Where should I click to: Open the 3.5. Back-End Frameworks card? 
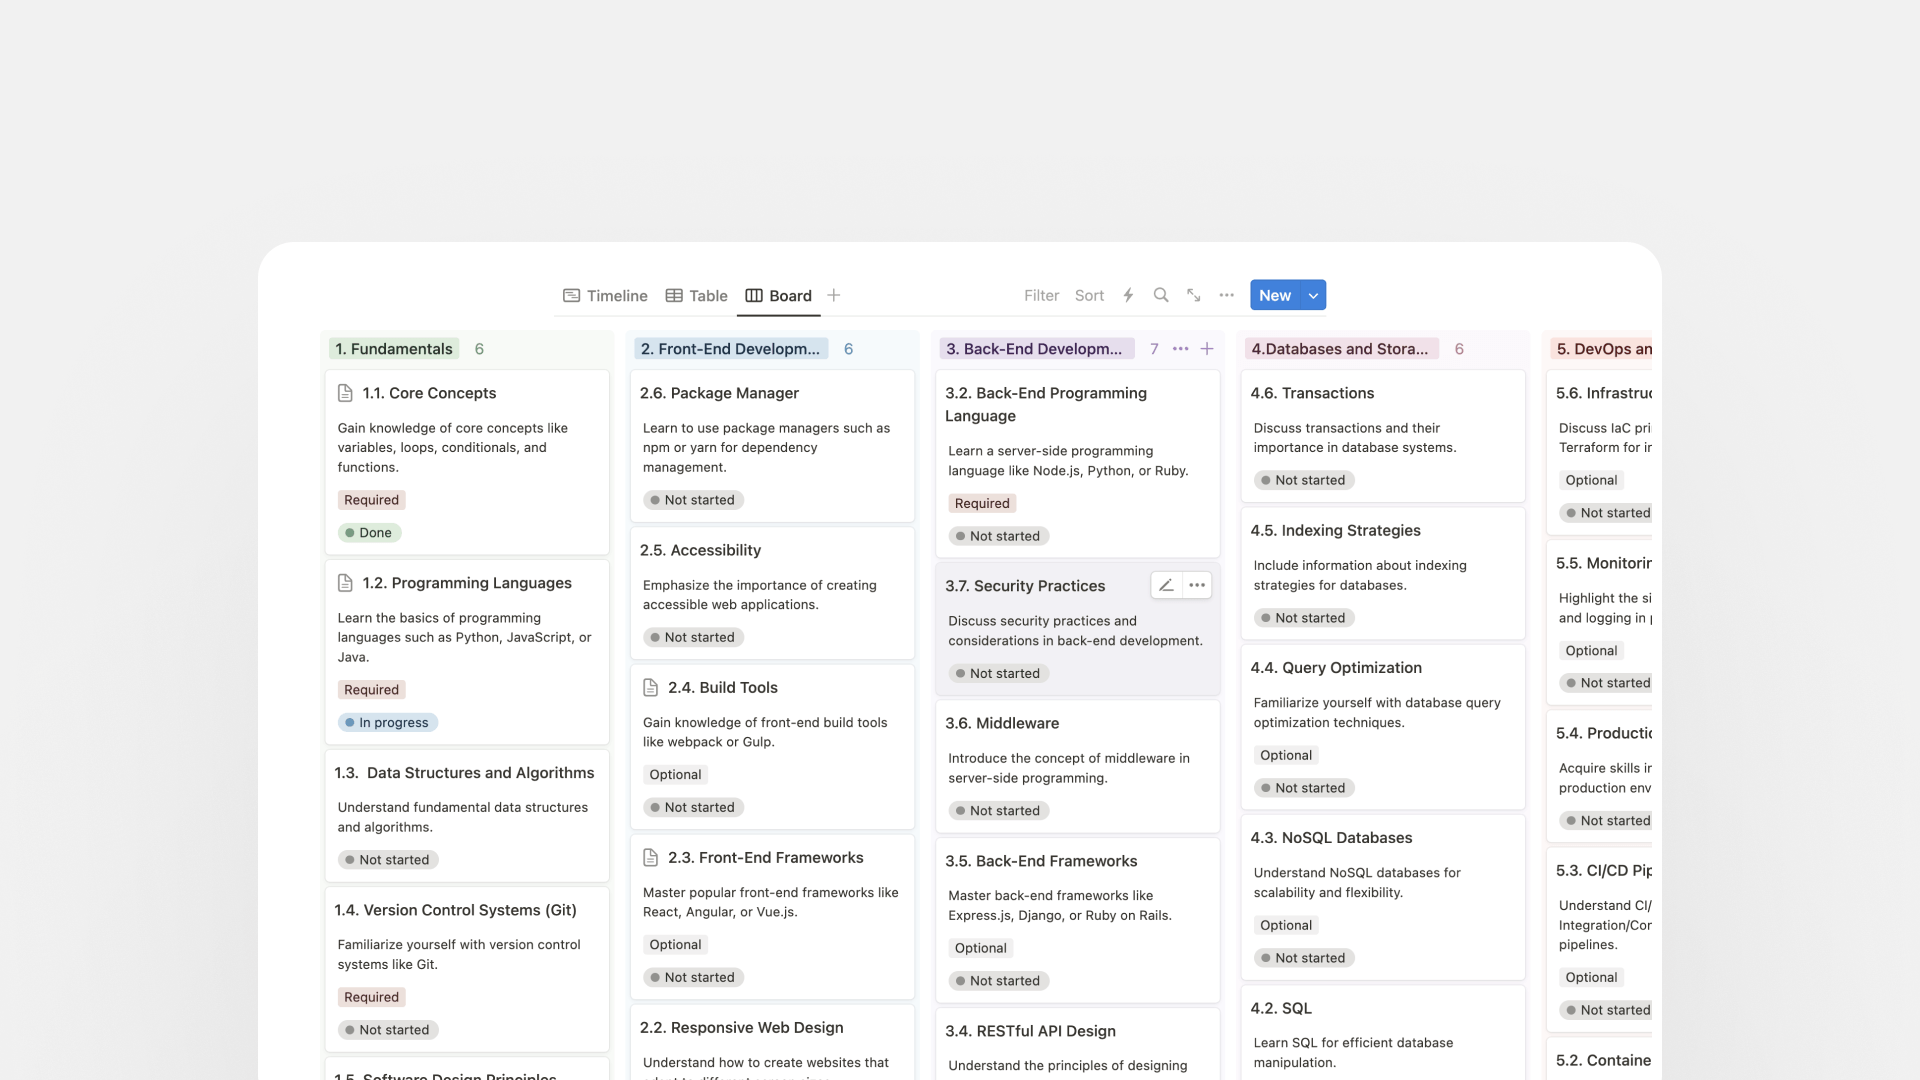tap(1078, 920)
